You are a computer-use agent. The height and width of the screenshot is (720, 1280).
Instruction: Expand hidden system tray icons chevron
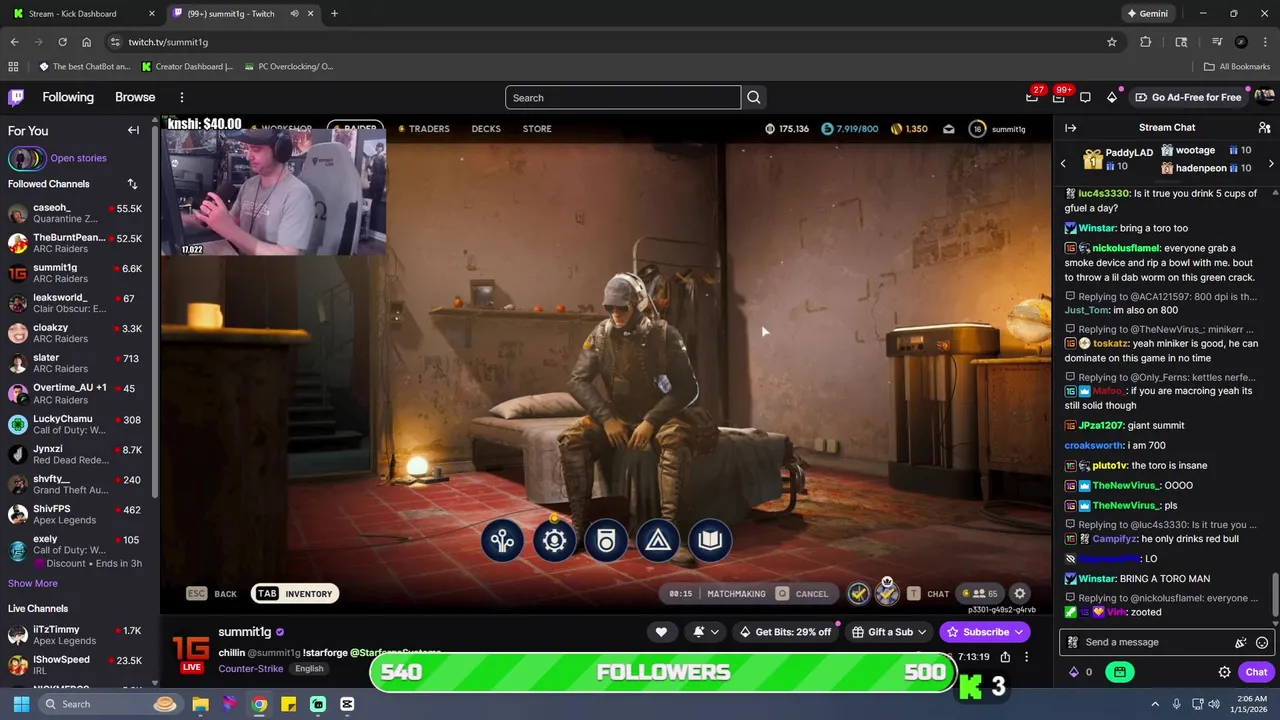(x=1155, y=704)
